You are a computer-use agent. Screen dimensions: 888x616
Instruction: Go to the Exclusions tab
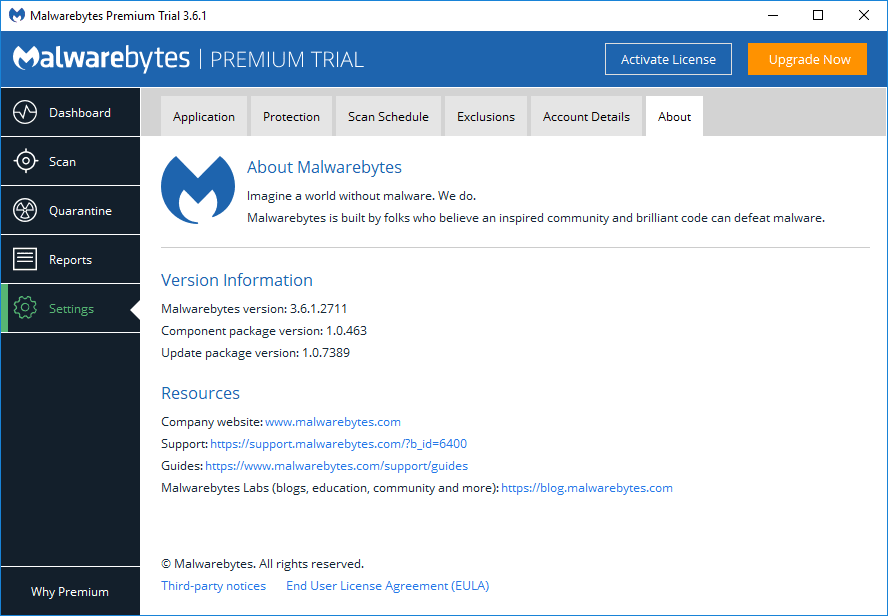486,116
